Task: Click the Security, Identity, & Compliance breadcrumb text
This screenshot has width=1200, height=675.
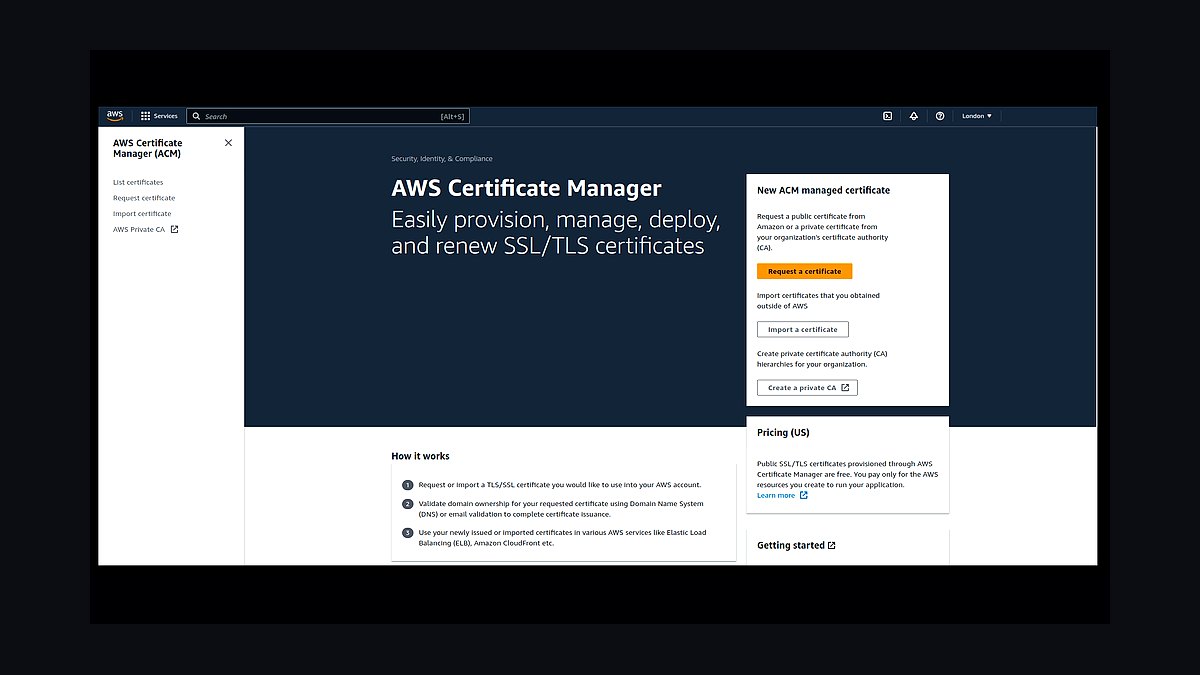Action: click(442, 159)
